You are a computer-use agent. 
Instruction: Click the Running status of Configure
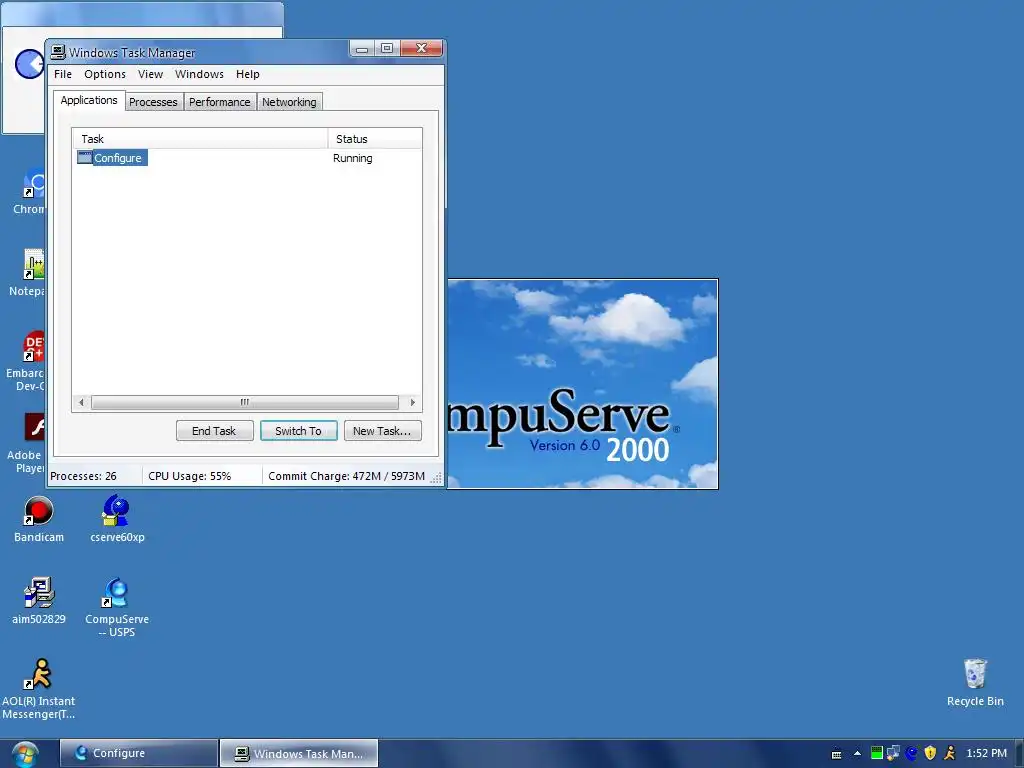click(353, 158)
